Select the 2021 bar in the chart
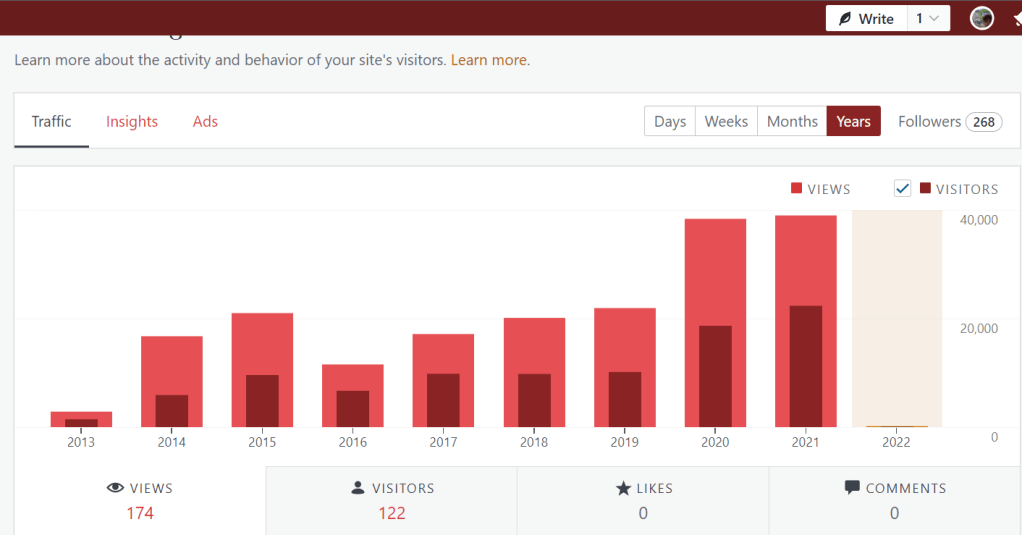Image resolution: width=1022 pixels, height=535 pixels. (805, 320)
